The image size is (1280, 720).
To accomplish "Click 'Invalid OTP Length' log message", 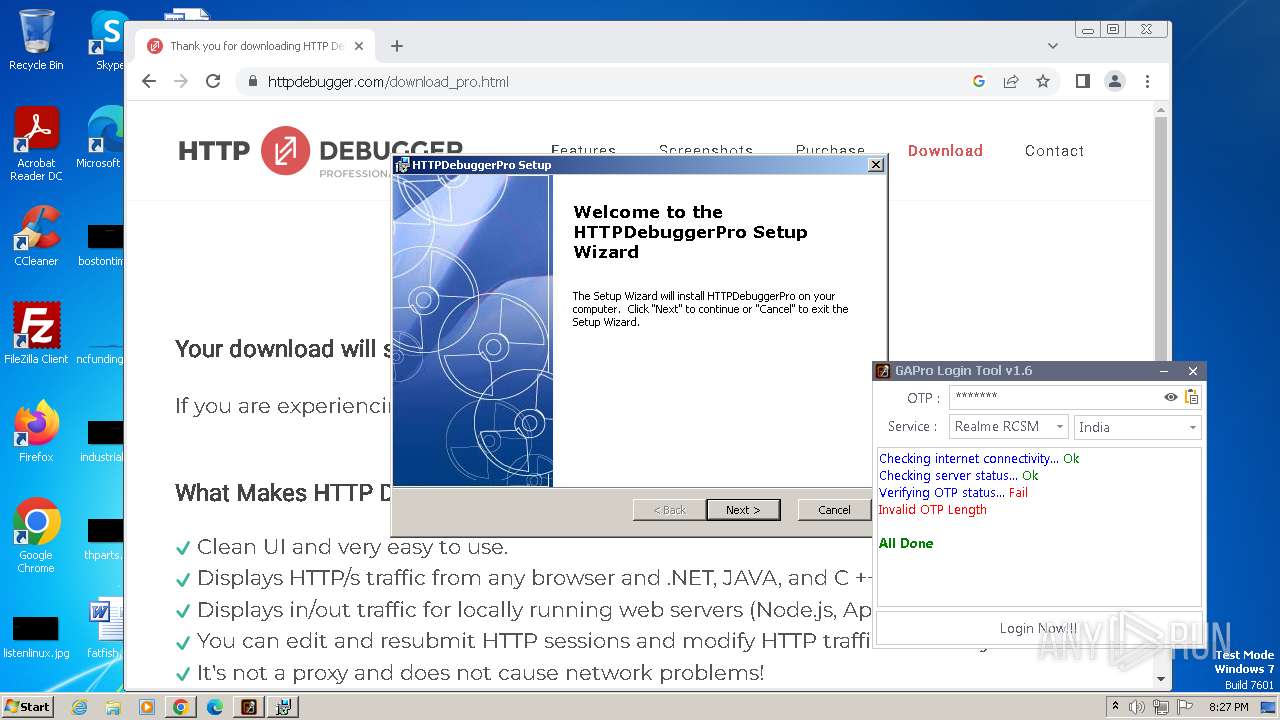I will click(932, 510).
